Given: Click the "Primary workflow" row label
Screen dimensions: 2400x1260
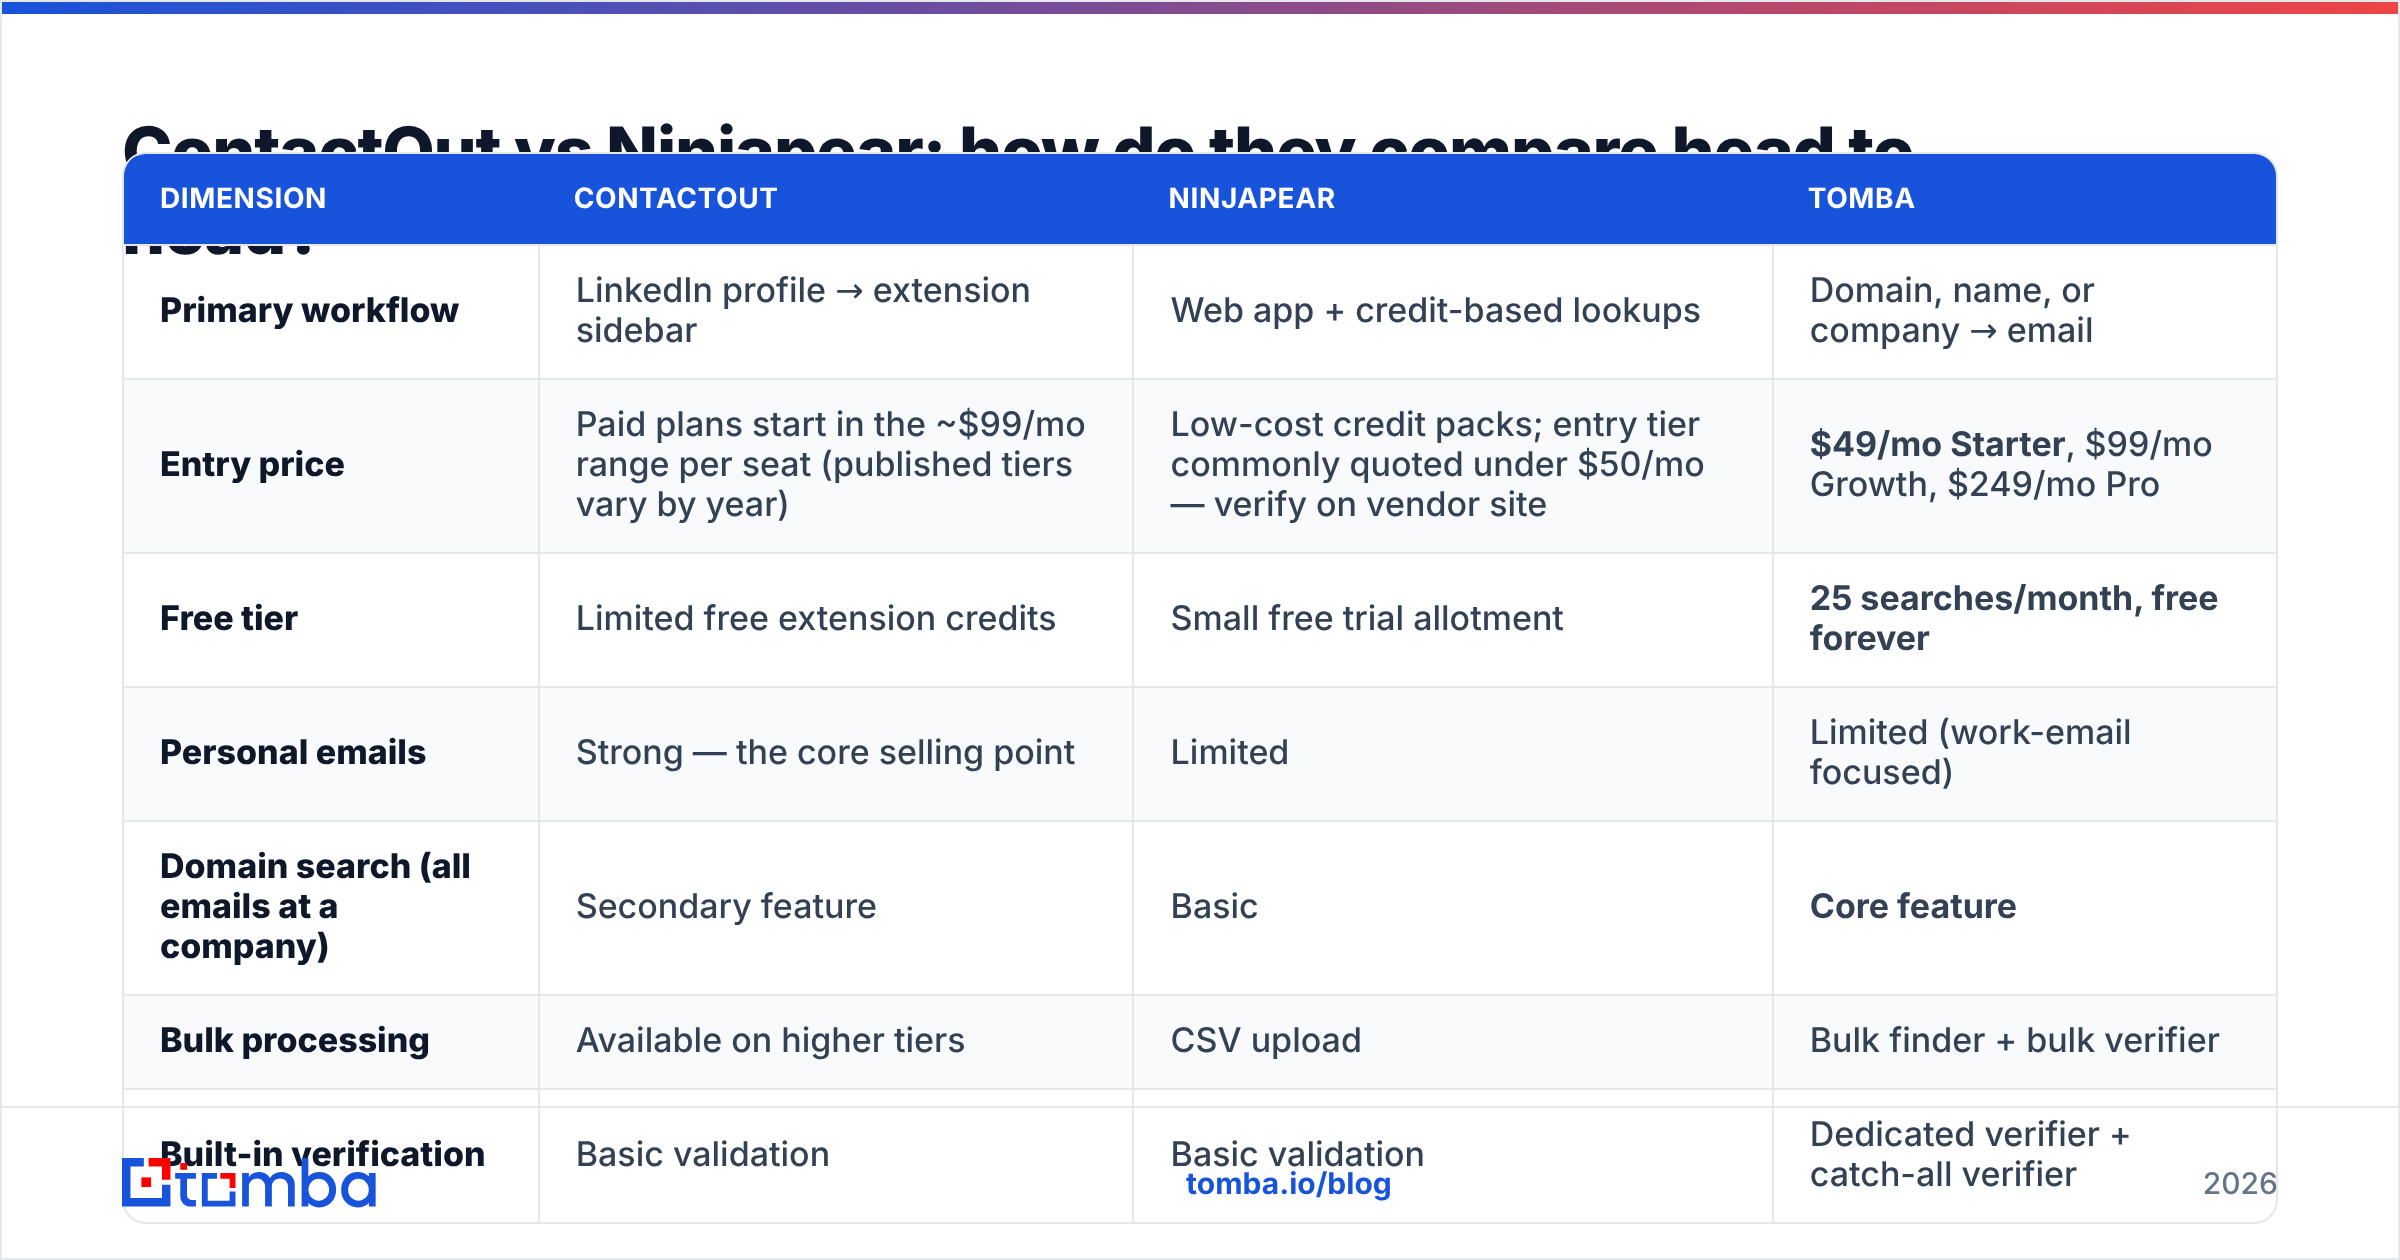Looking at the screenshot, I should pos(309,310).
